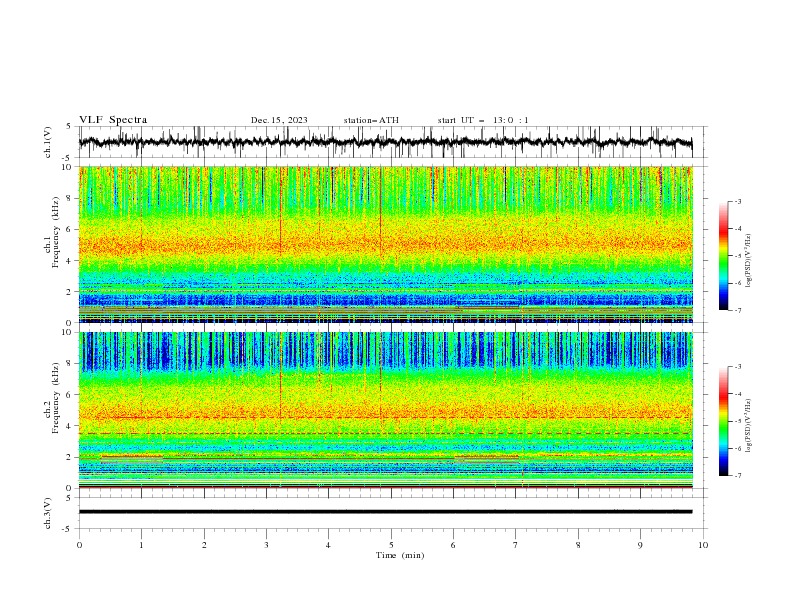Image resolution: width=792 pixels, height=612 pixels.
Task: Click the ch.1 black waveform trace
Action: point(385,142)
